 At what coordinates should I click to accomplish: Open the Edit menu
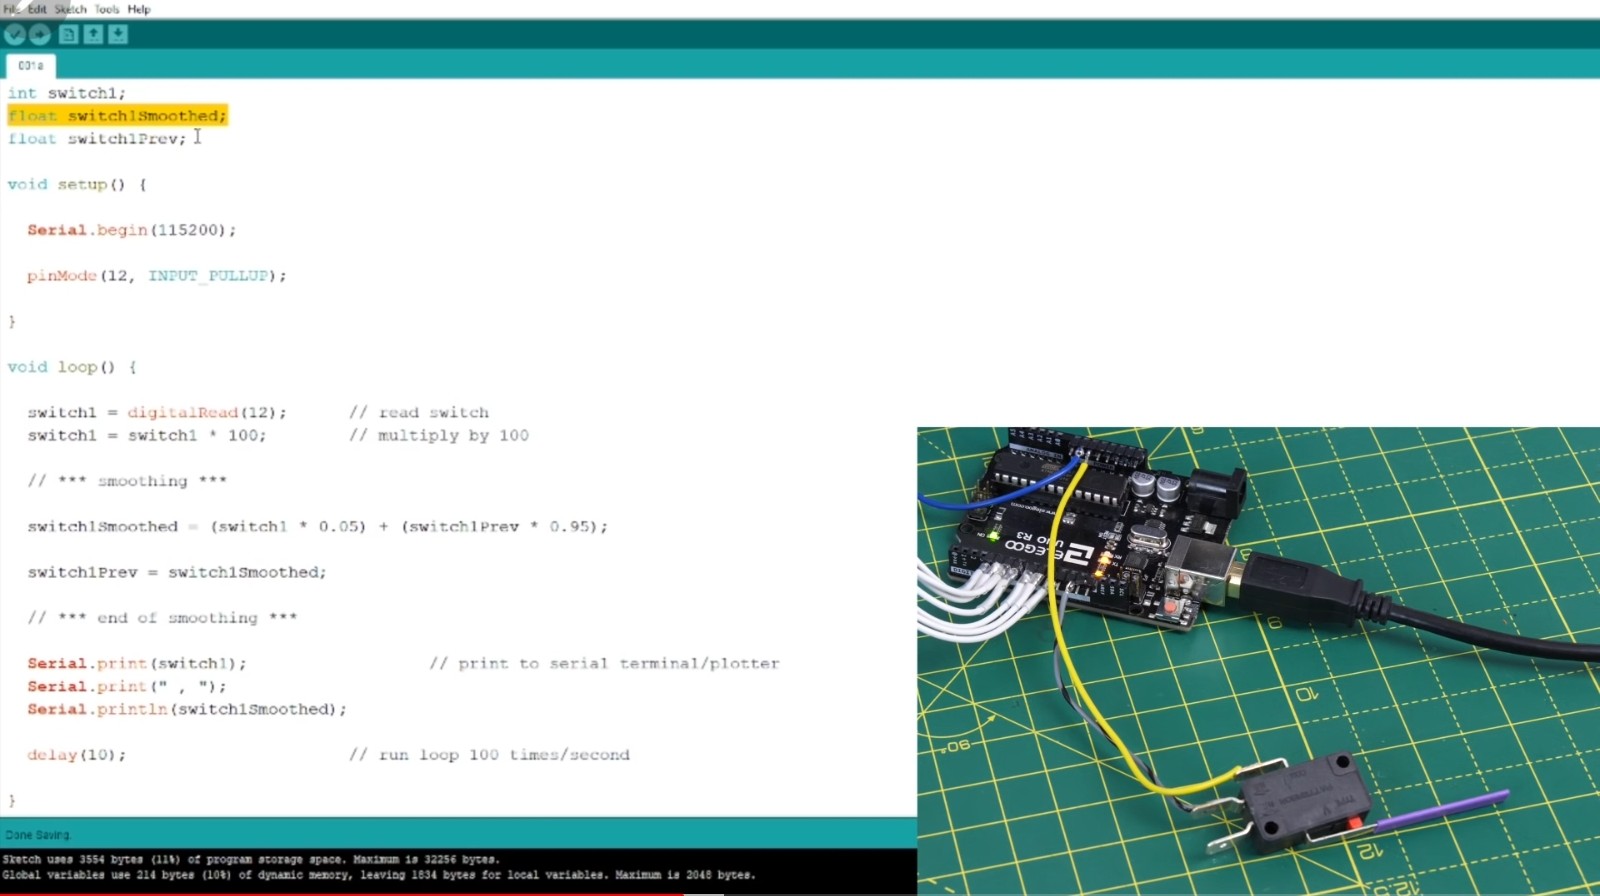click(37, 9)
